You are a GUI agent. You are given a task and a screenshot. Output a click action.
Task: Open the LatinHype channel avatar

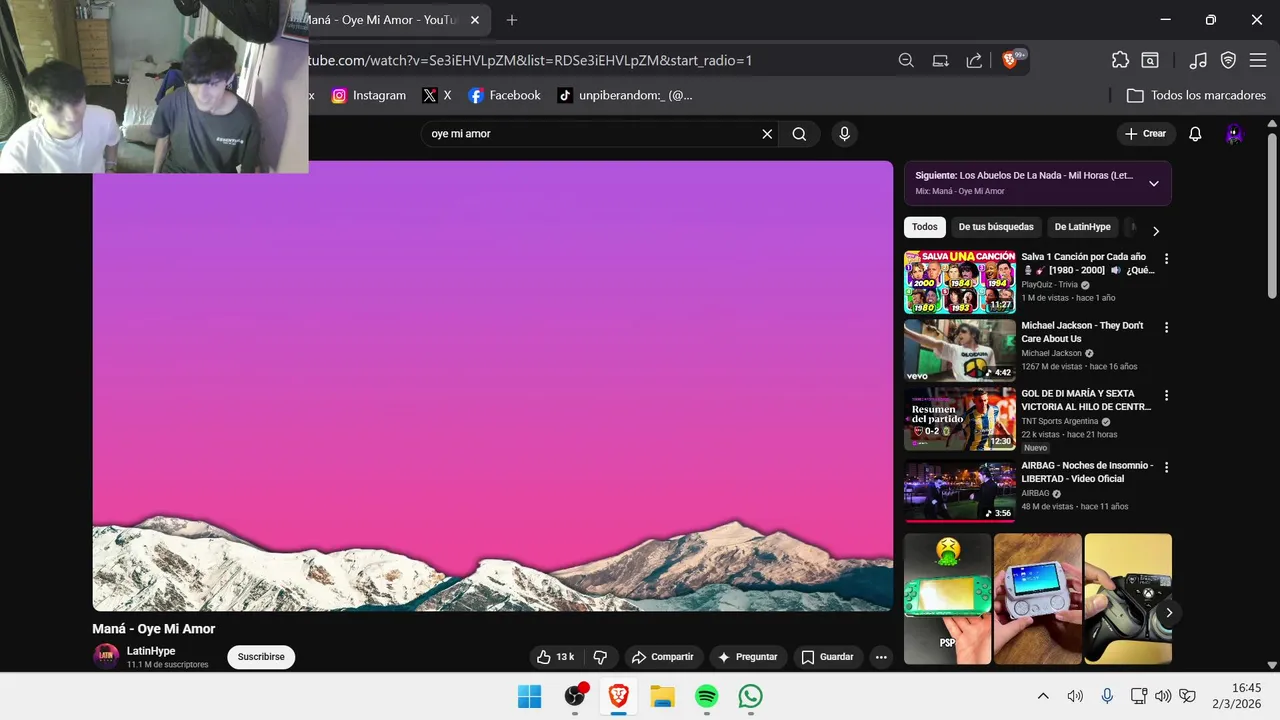pos(106,657)
